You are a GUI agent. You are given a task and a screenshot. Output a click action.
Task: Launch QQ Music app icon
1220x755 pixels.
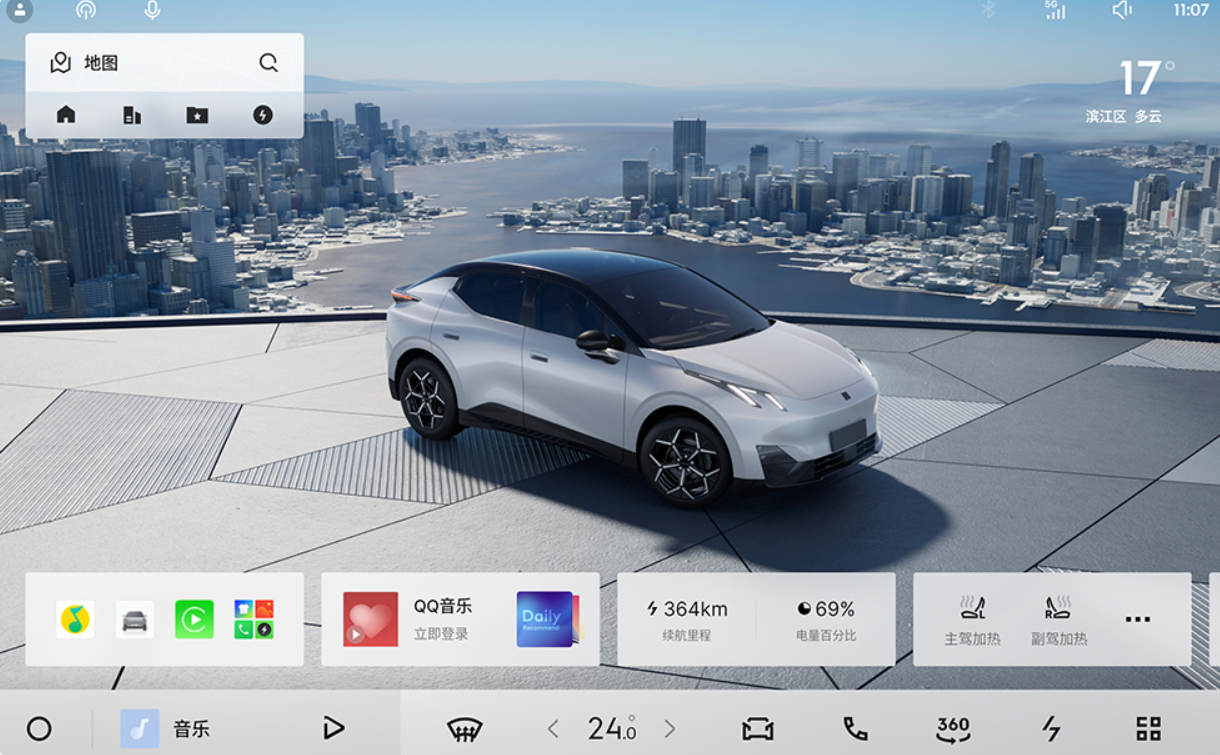75,619
